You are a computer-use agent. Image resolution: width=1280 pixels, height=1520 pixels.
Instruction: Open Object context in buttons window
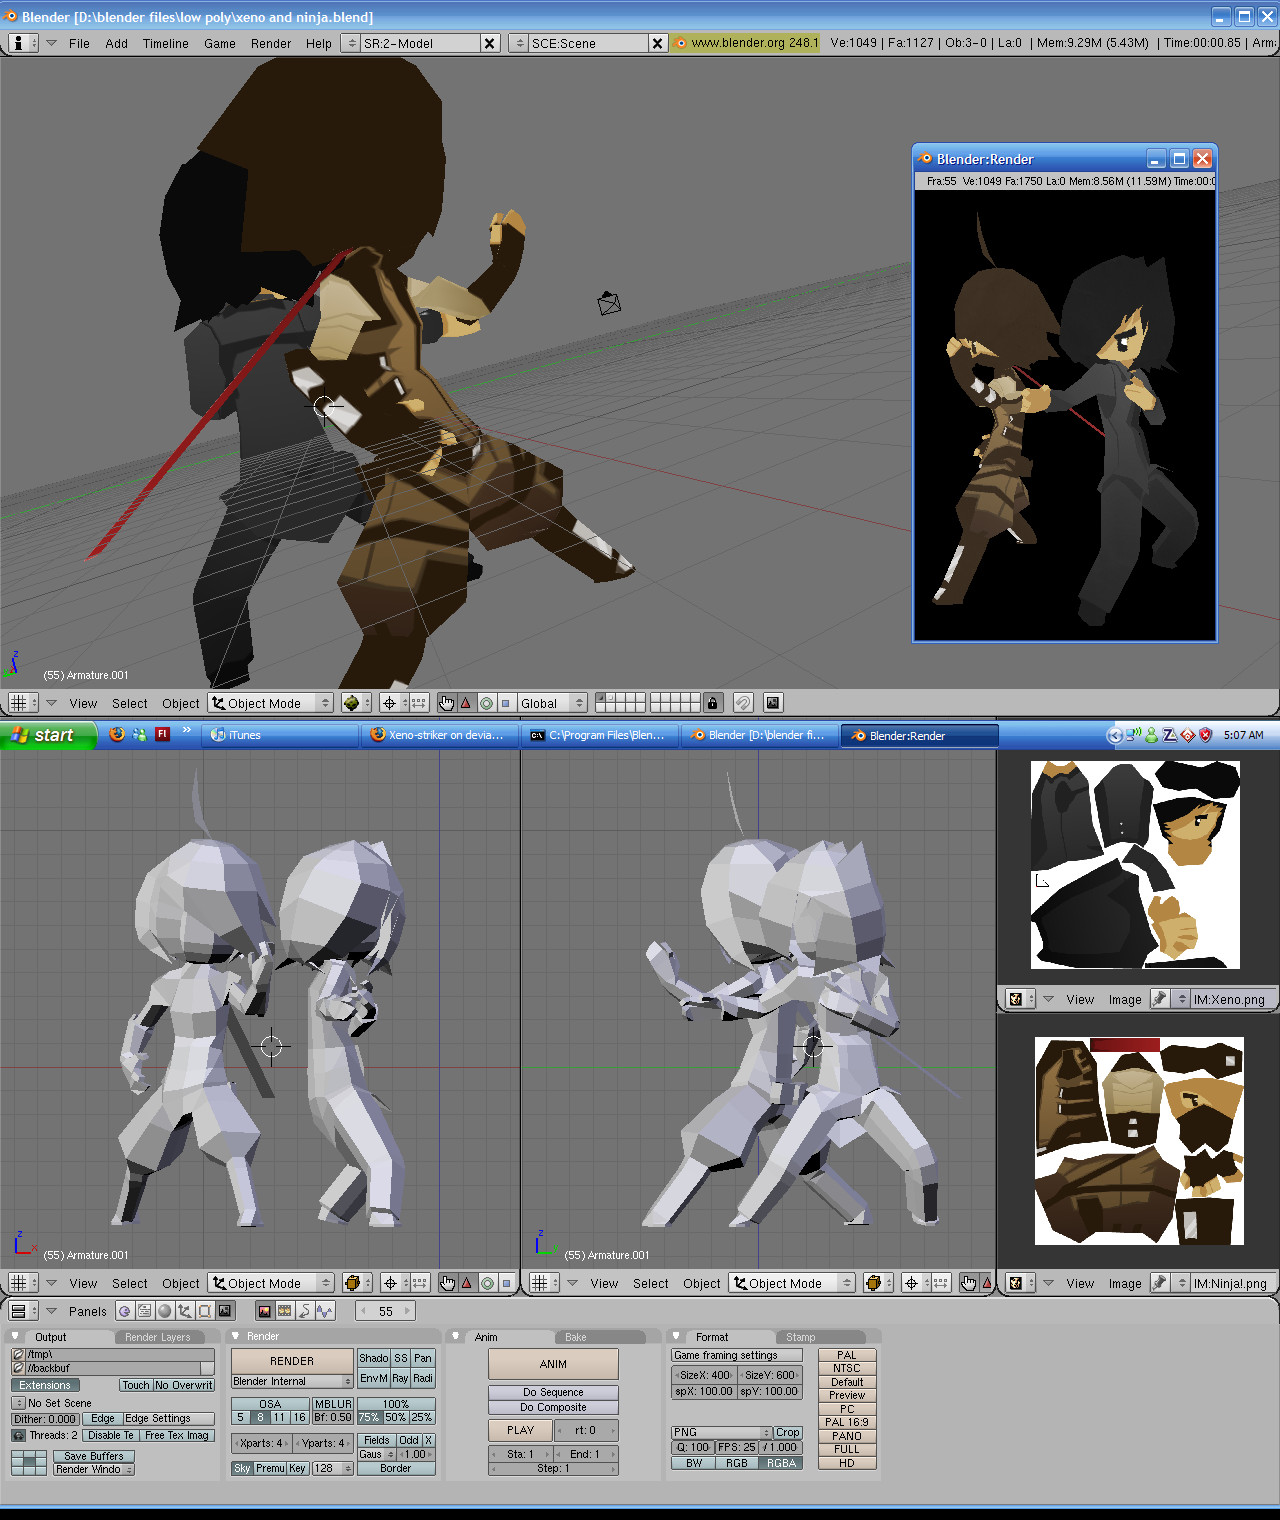point(184,1311)
